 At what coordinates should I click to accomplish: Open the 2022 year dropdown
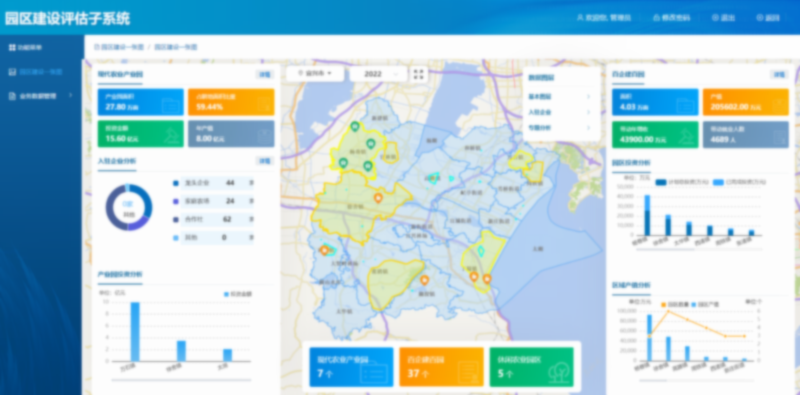point(378,74)
